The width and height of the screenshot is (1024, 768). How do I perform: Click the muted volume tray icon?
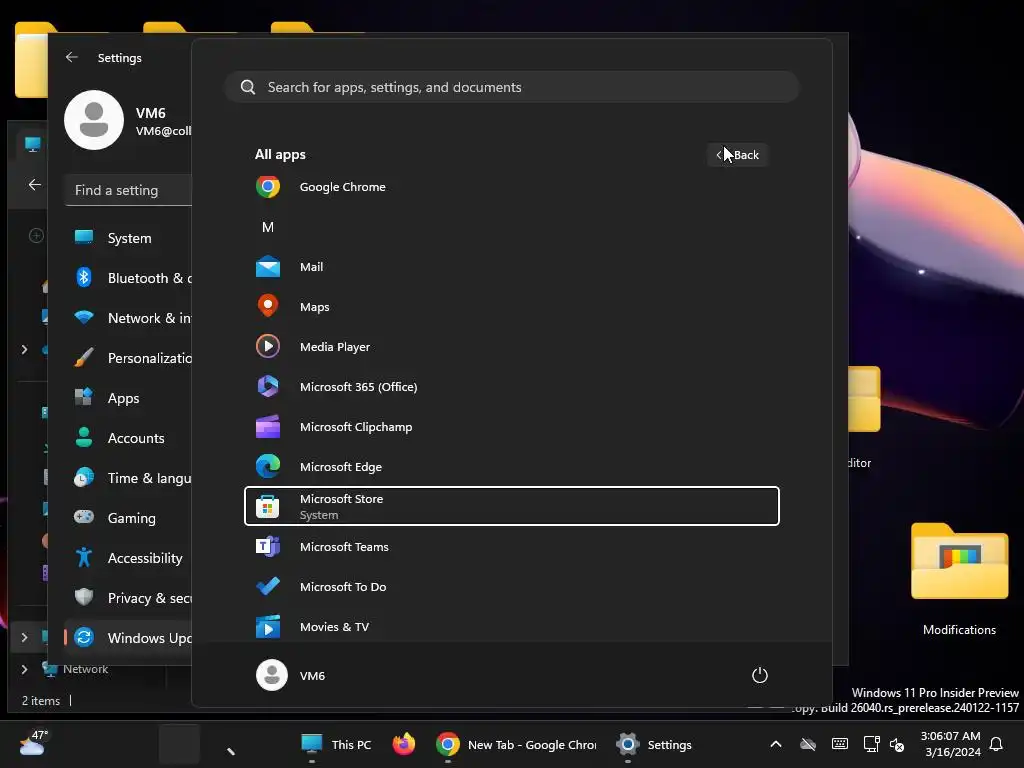coord(897,744)
